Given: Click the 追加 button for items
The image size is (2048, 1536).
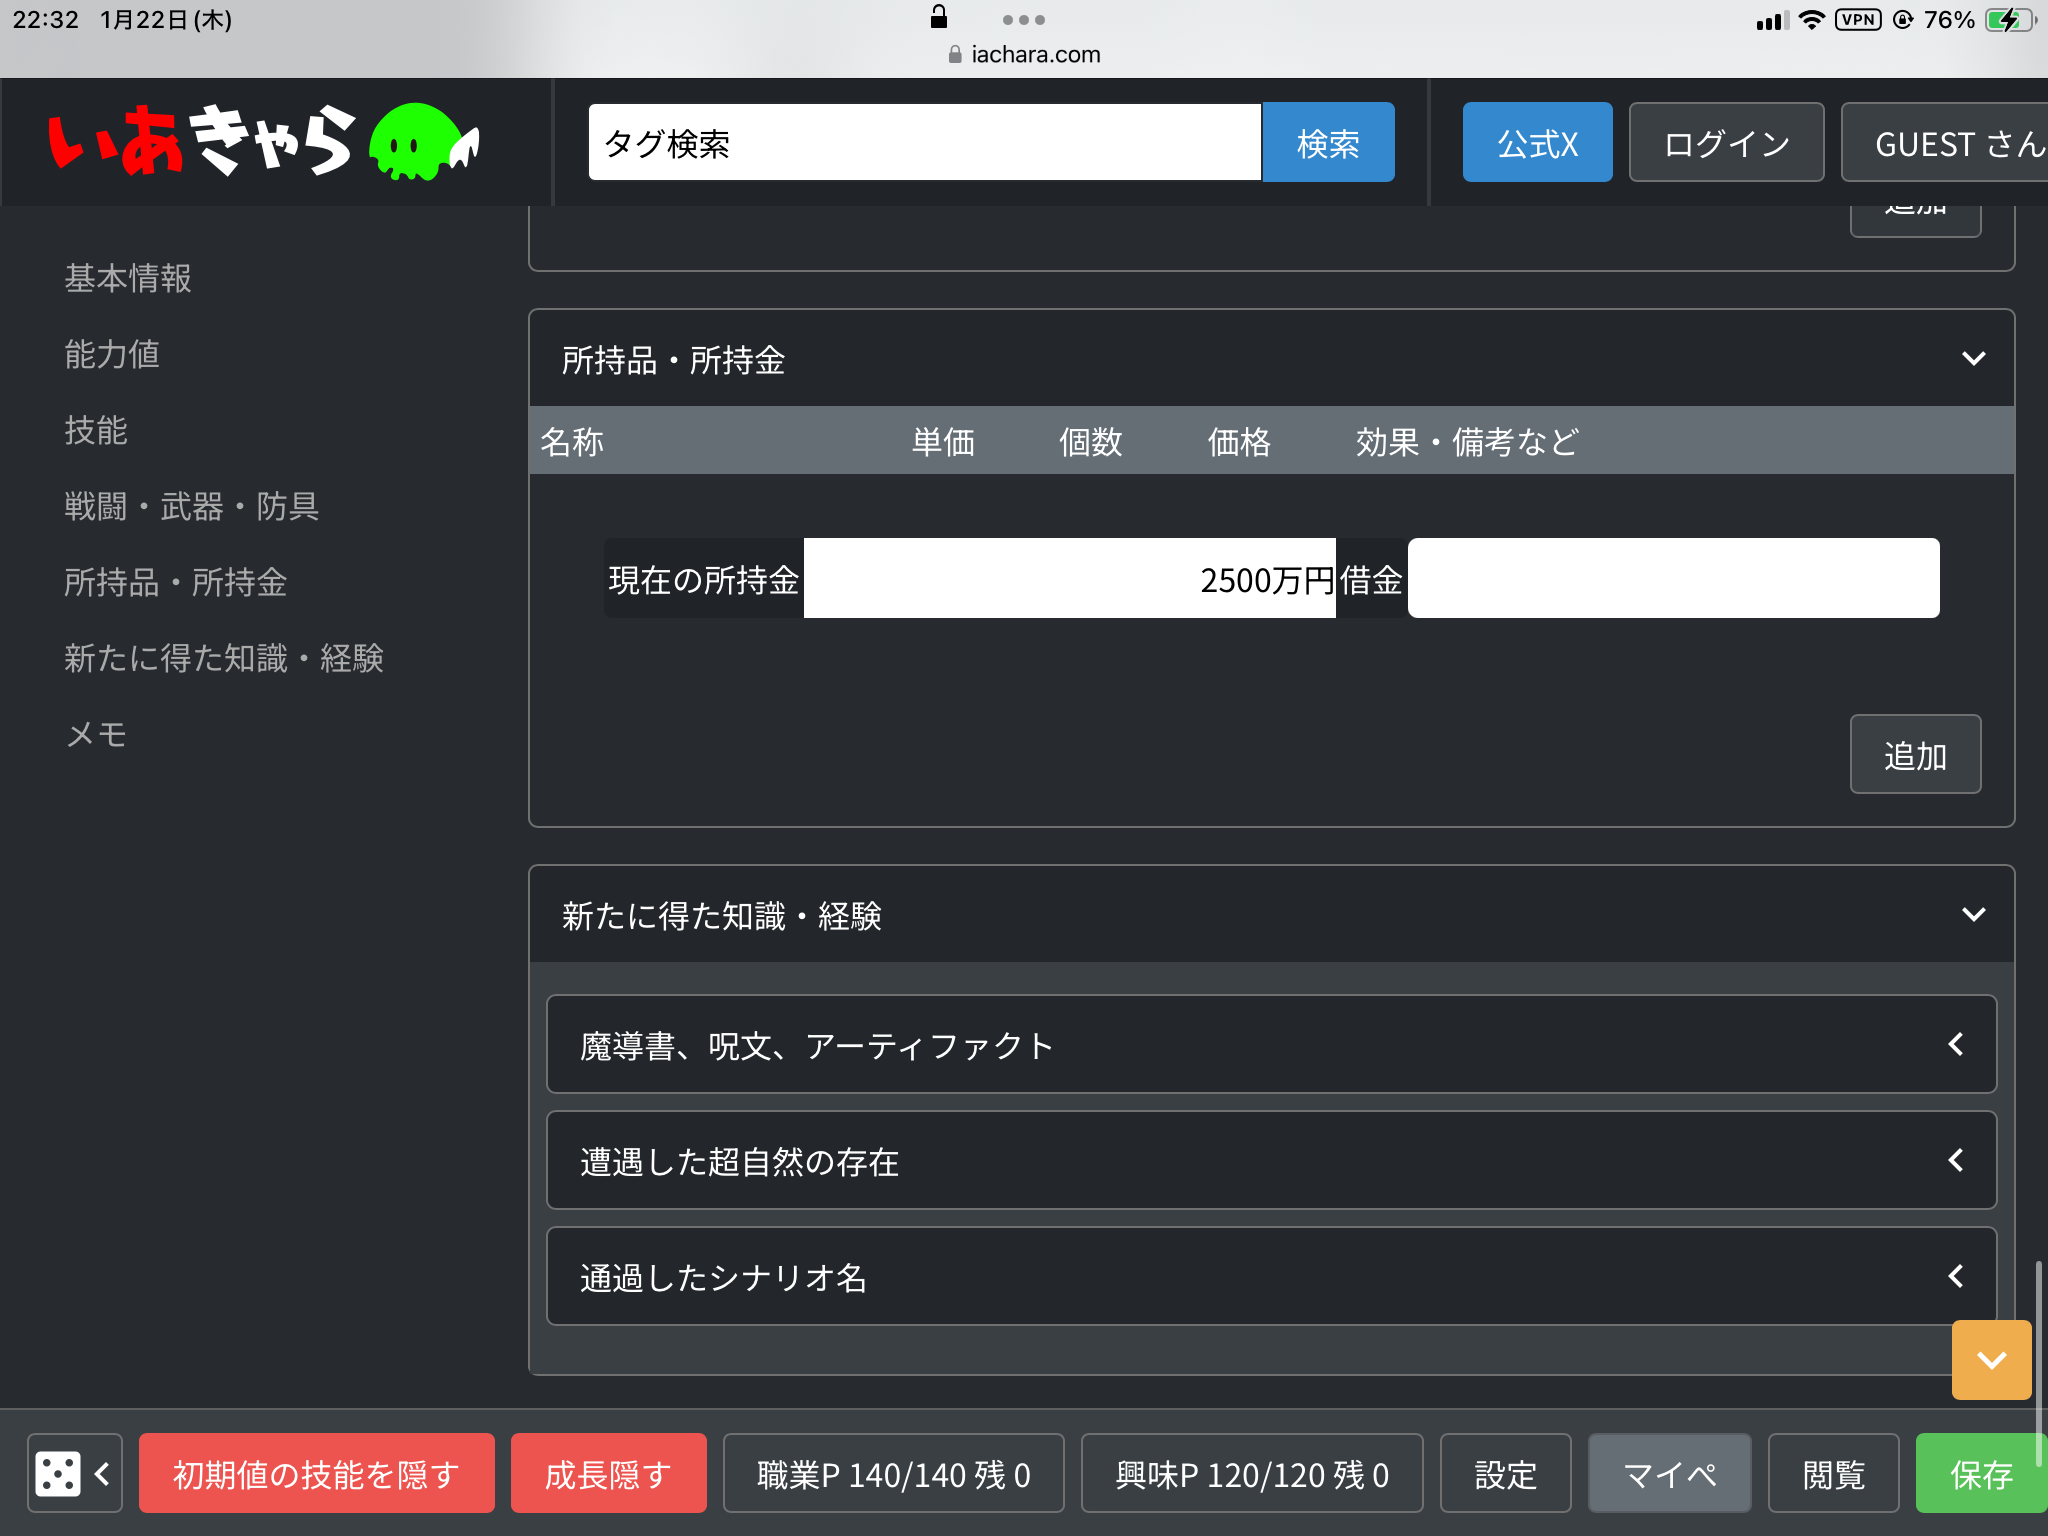Looking at the screenshot, I should click(x=1914, y=755).
